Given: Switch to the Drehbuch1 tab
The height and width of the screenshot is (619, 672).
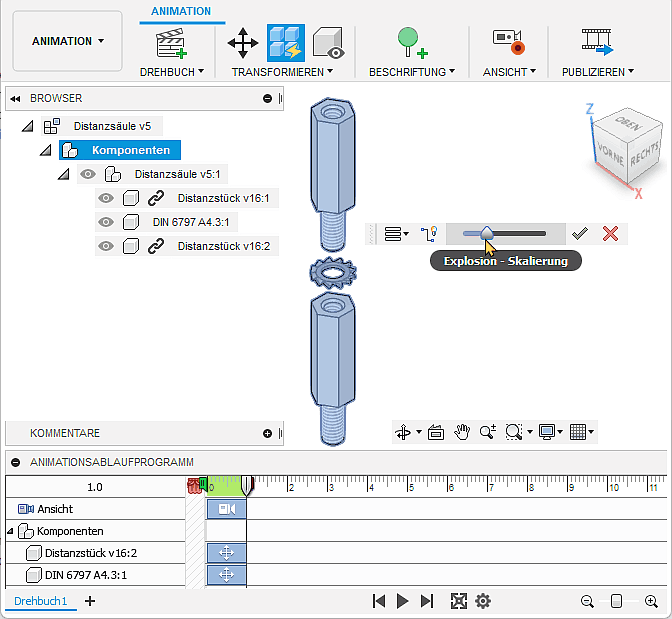Looking at the screenshot, I should pyautogui.click(x=41, y=601).
